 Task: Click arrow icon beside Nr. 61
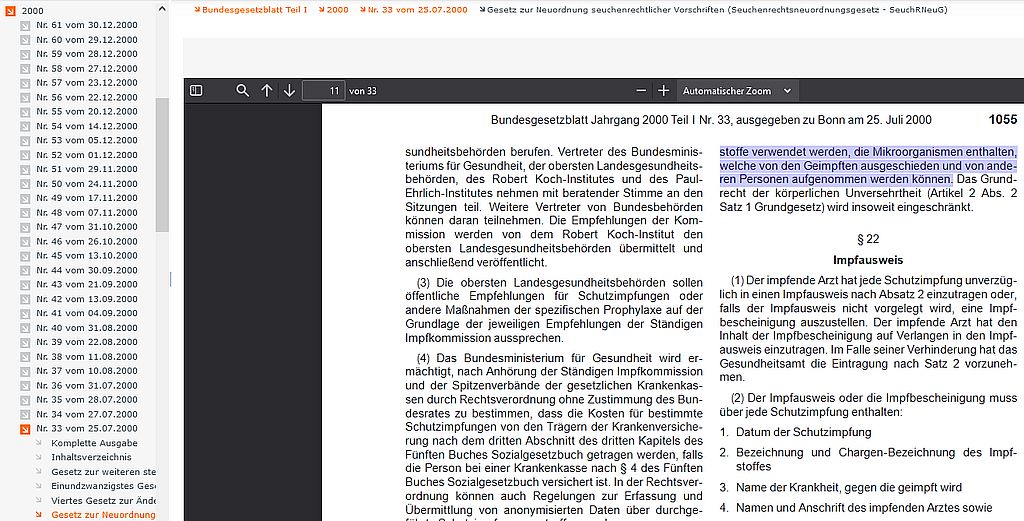click(25, 25)
